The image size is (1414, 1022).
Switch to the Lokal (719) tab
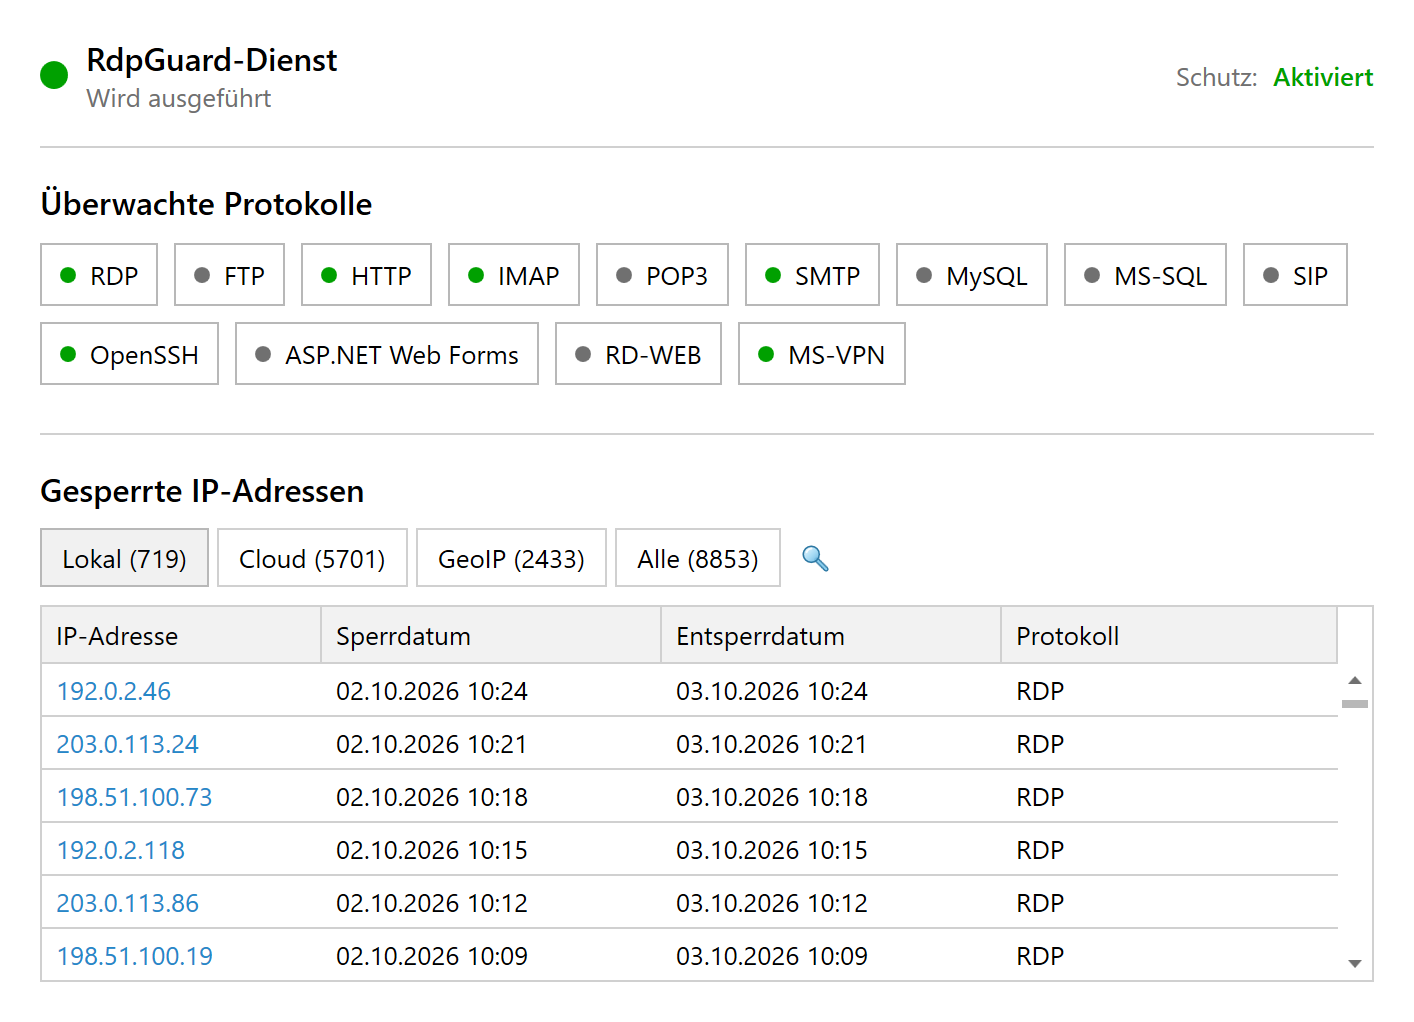pos(124,558)
